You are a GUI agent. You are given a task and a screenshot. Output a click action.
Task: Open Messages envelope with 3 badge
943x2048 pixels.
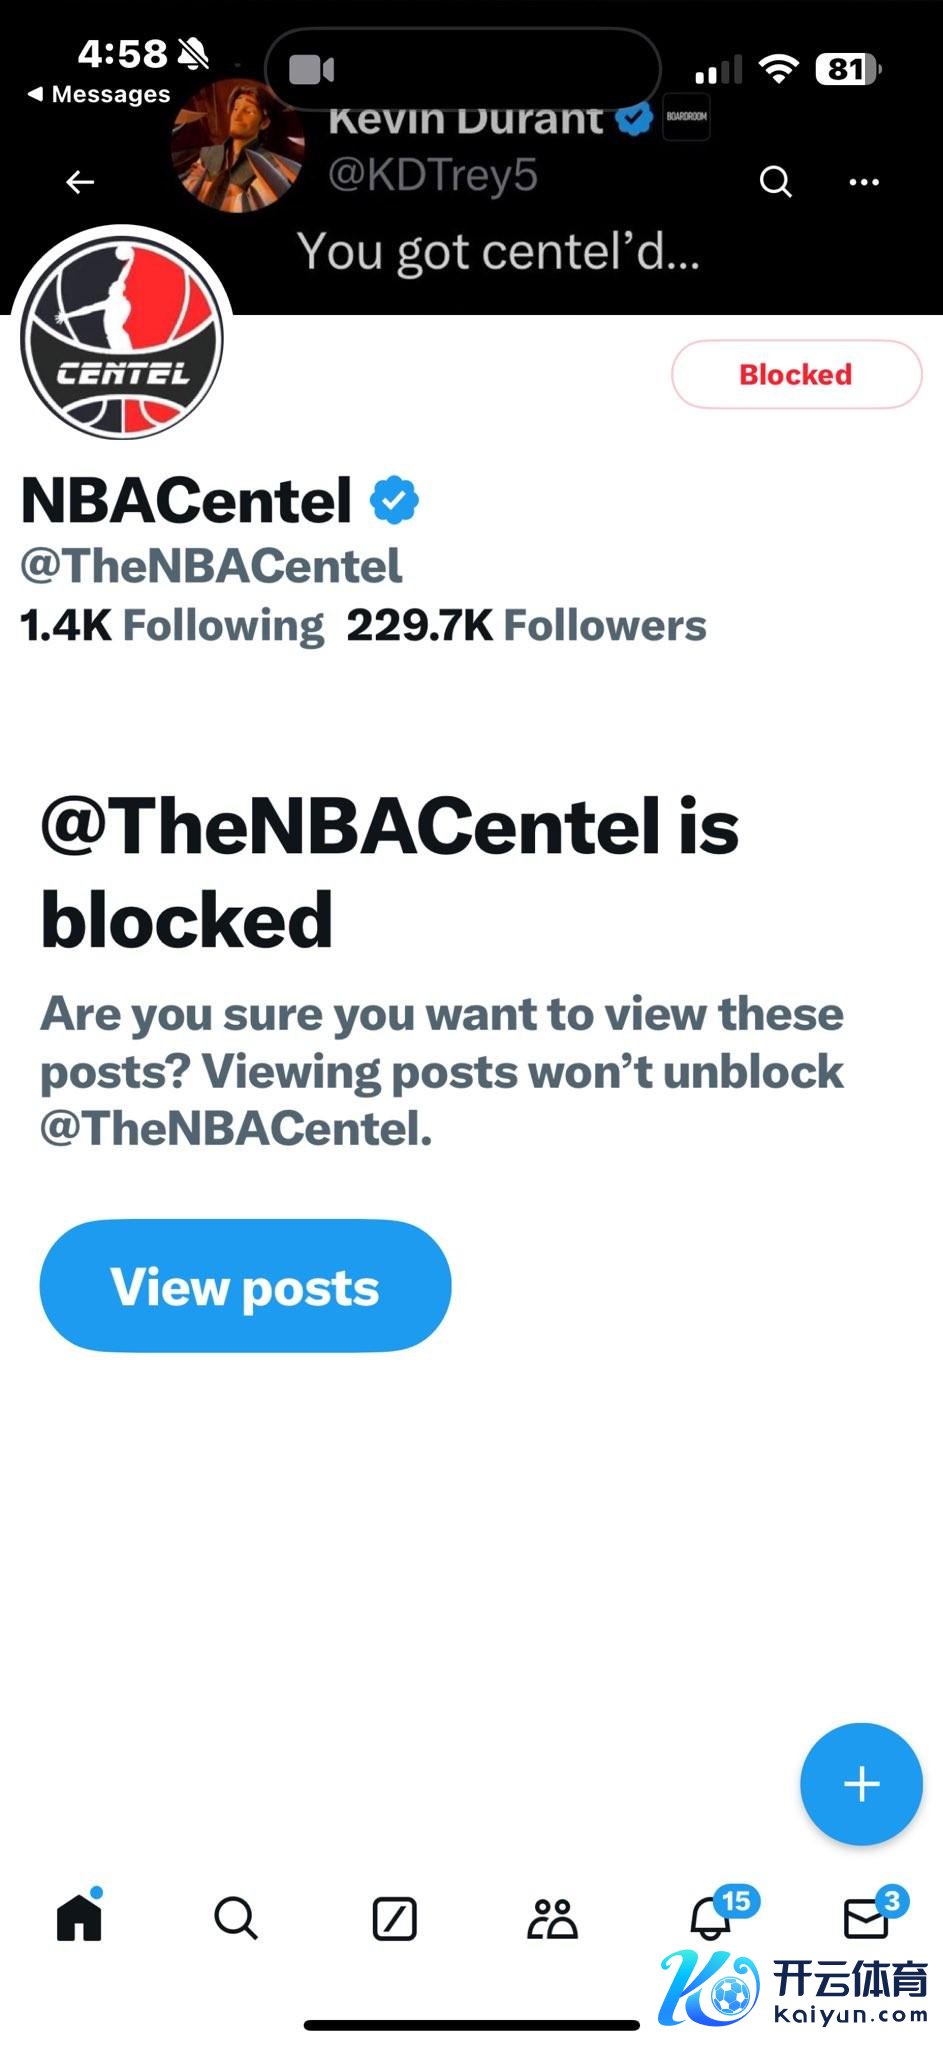866,1918
